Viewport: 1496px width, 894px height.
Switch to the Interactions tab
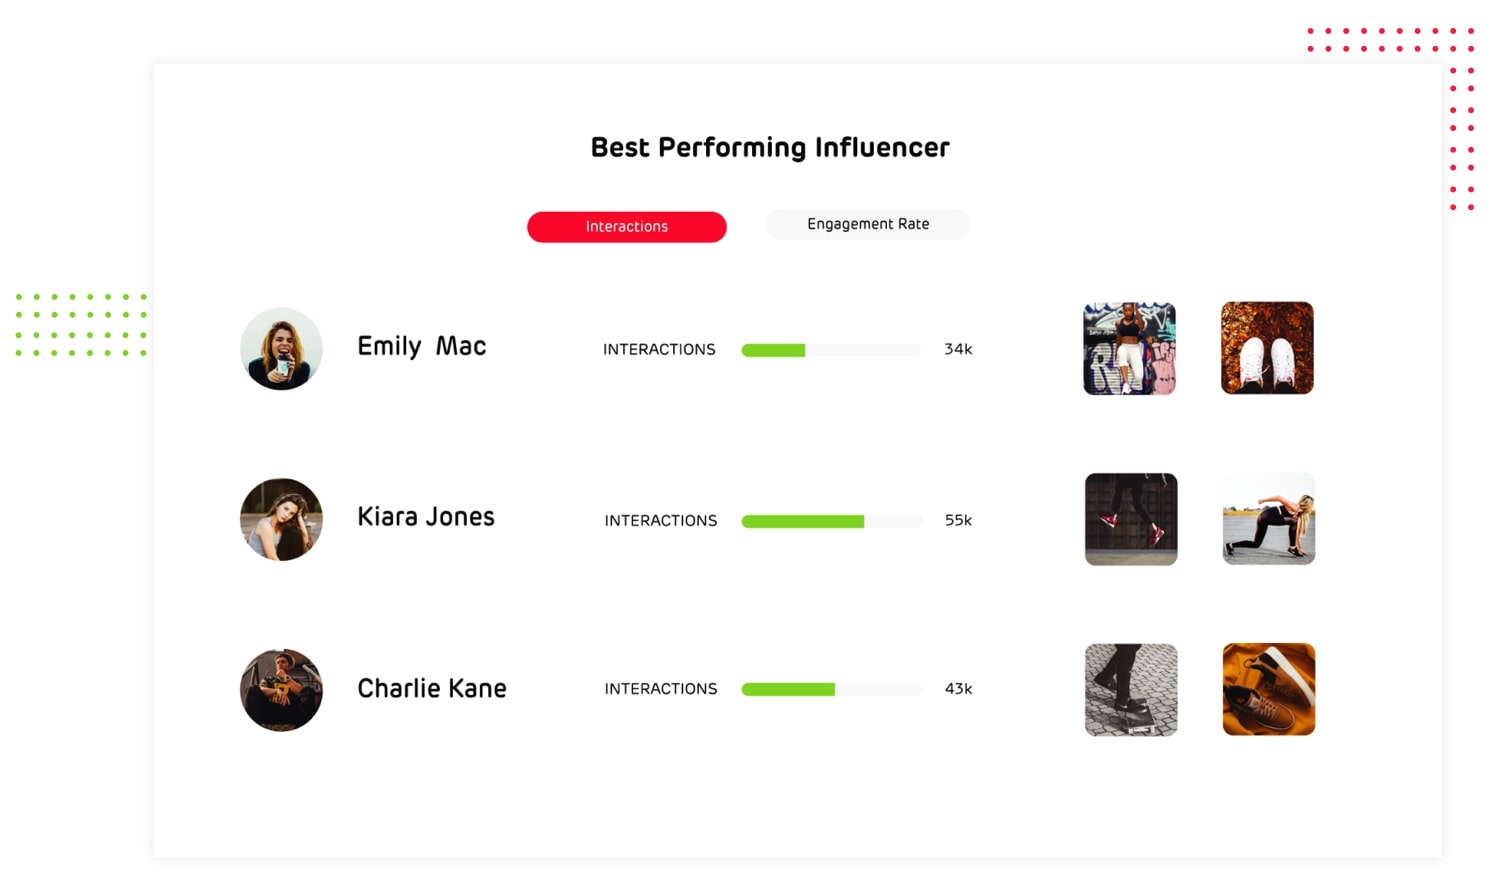tap(626, 227)
